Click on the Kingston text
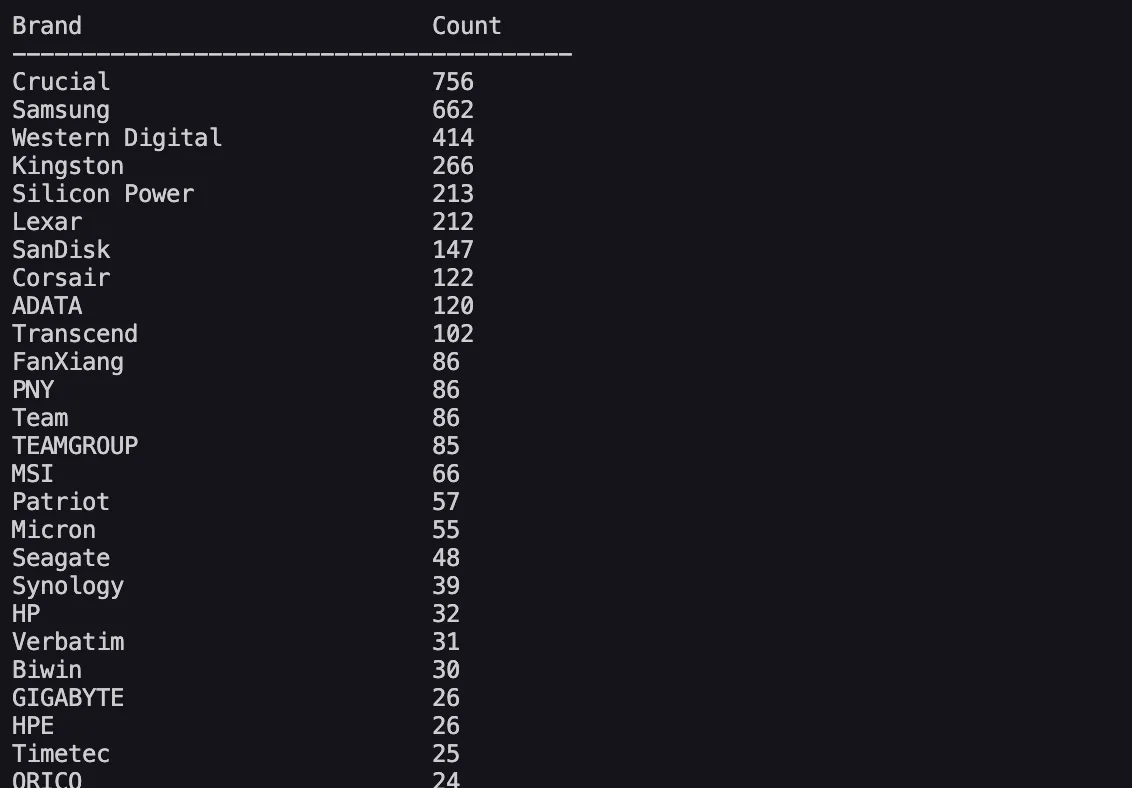This screenshot has width=1132, height=788. point(68,166)
